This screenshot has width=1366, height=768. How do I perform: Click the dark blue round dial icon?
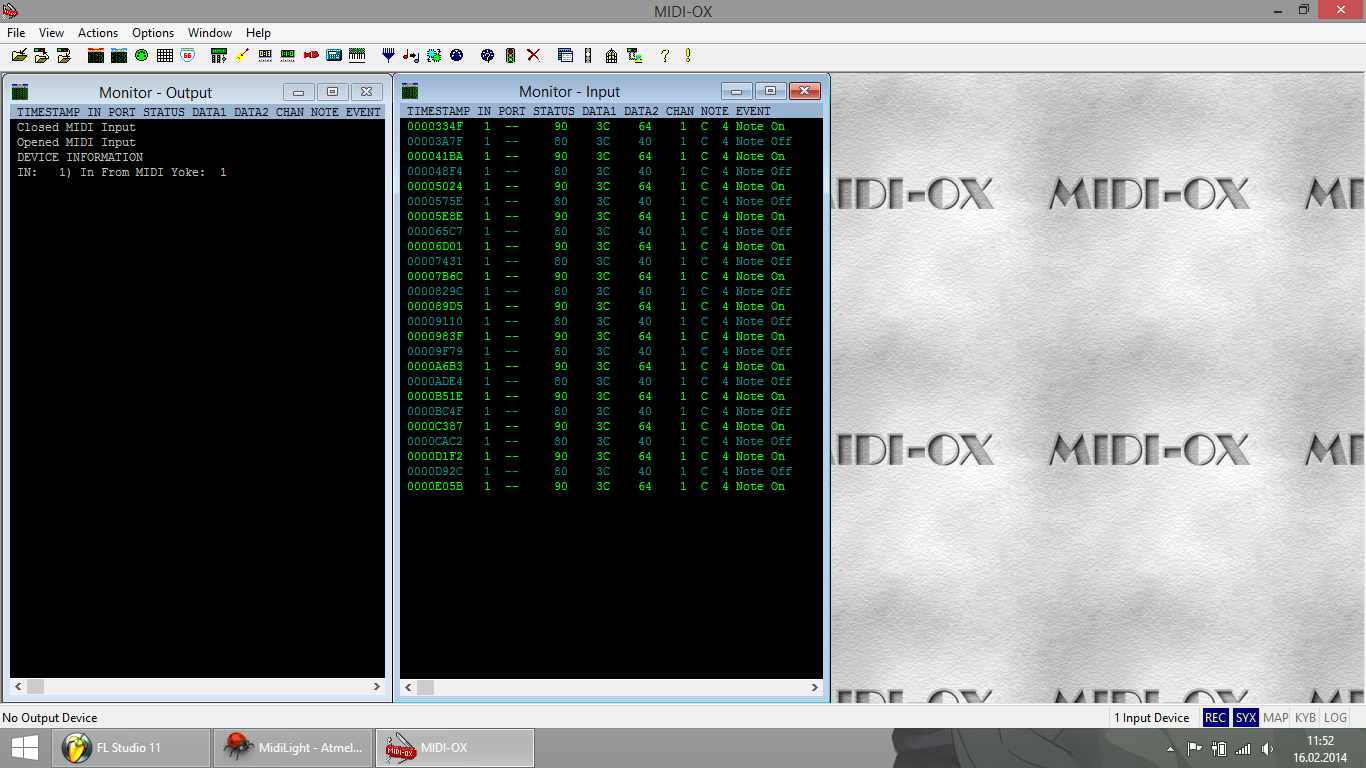point(457,56)
